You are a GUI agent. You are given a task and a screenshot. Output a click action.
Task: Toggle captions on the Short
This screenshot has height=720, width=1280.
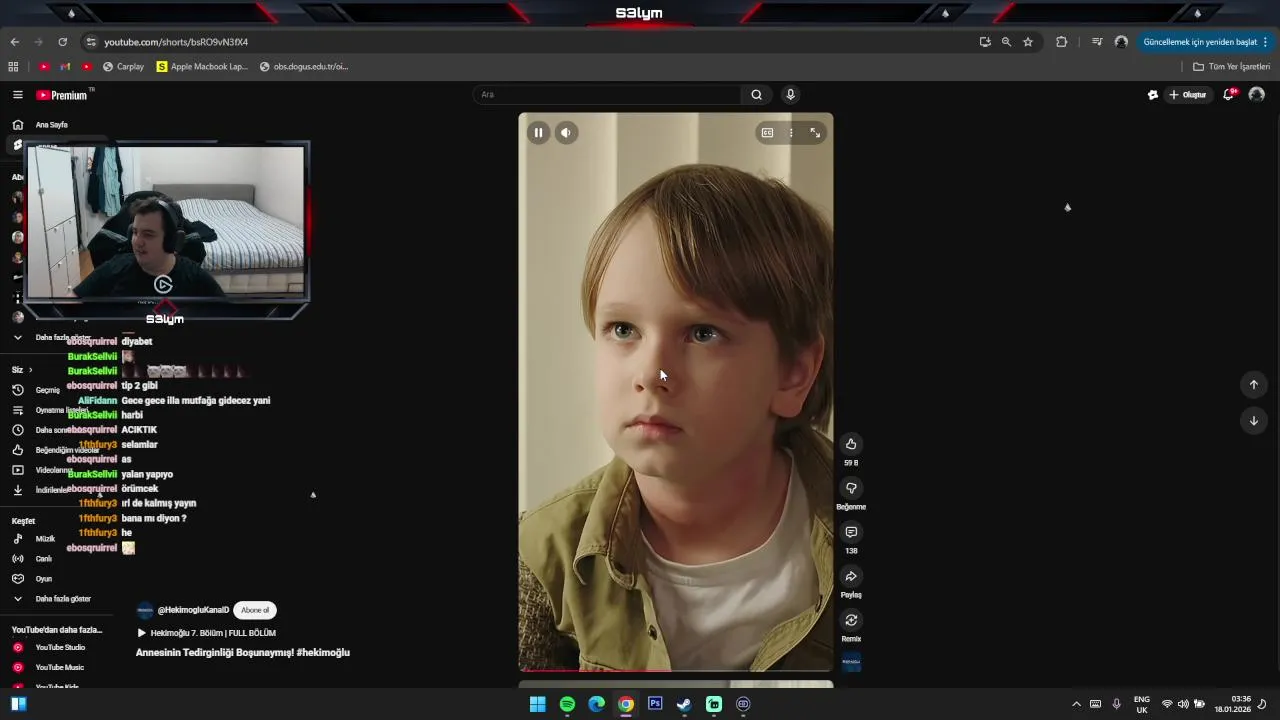767,132
